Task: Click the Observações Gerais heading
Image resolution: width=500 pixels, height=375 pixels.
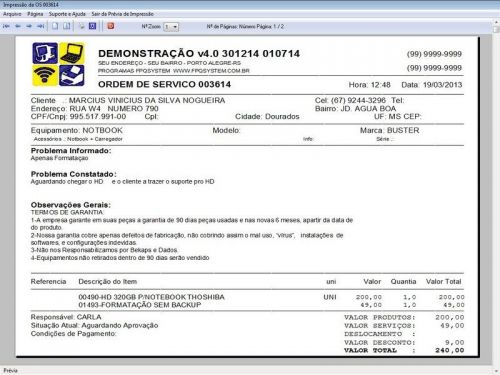Action: pyautogui.click(x=71, y=205)
